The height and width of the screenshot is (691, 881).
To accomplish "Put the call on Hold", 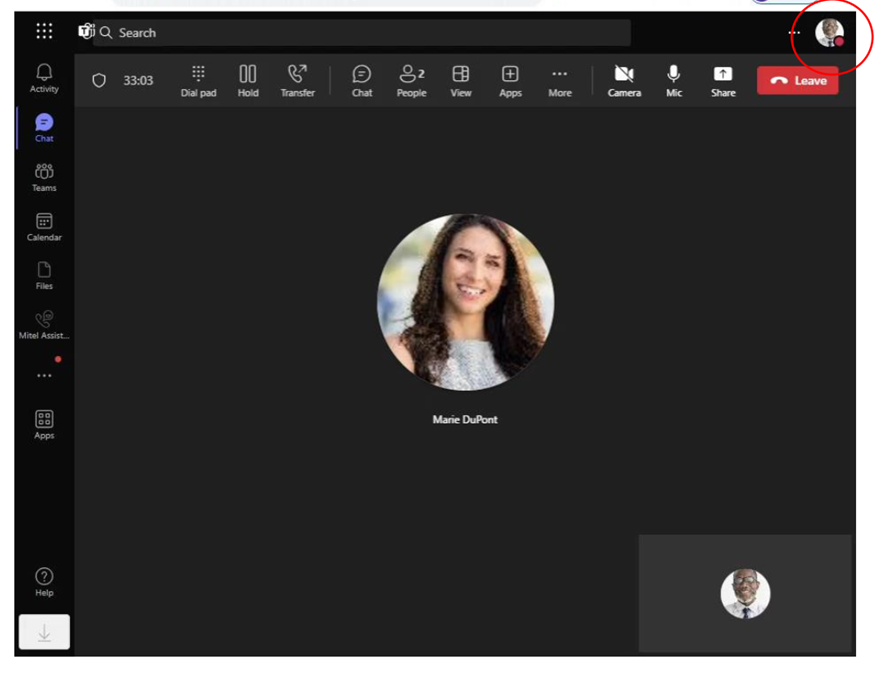I will click(x=247, y=80).
